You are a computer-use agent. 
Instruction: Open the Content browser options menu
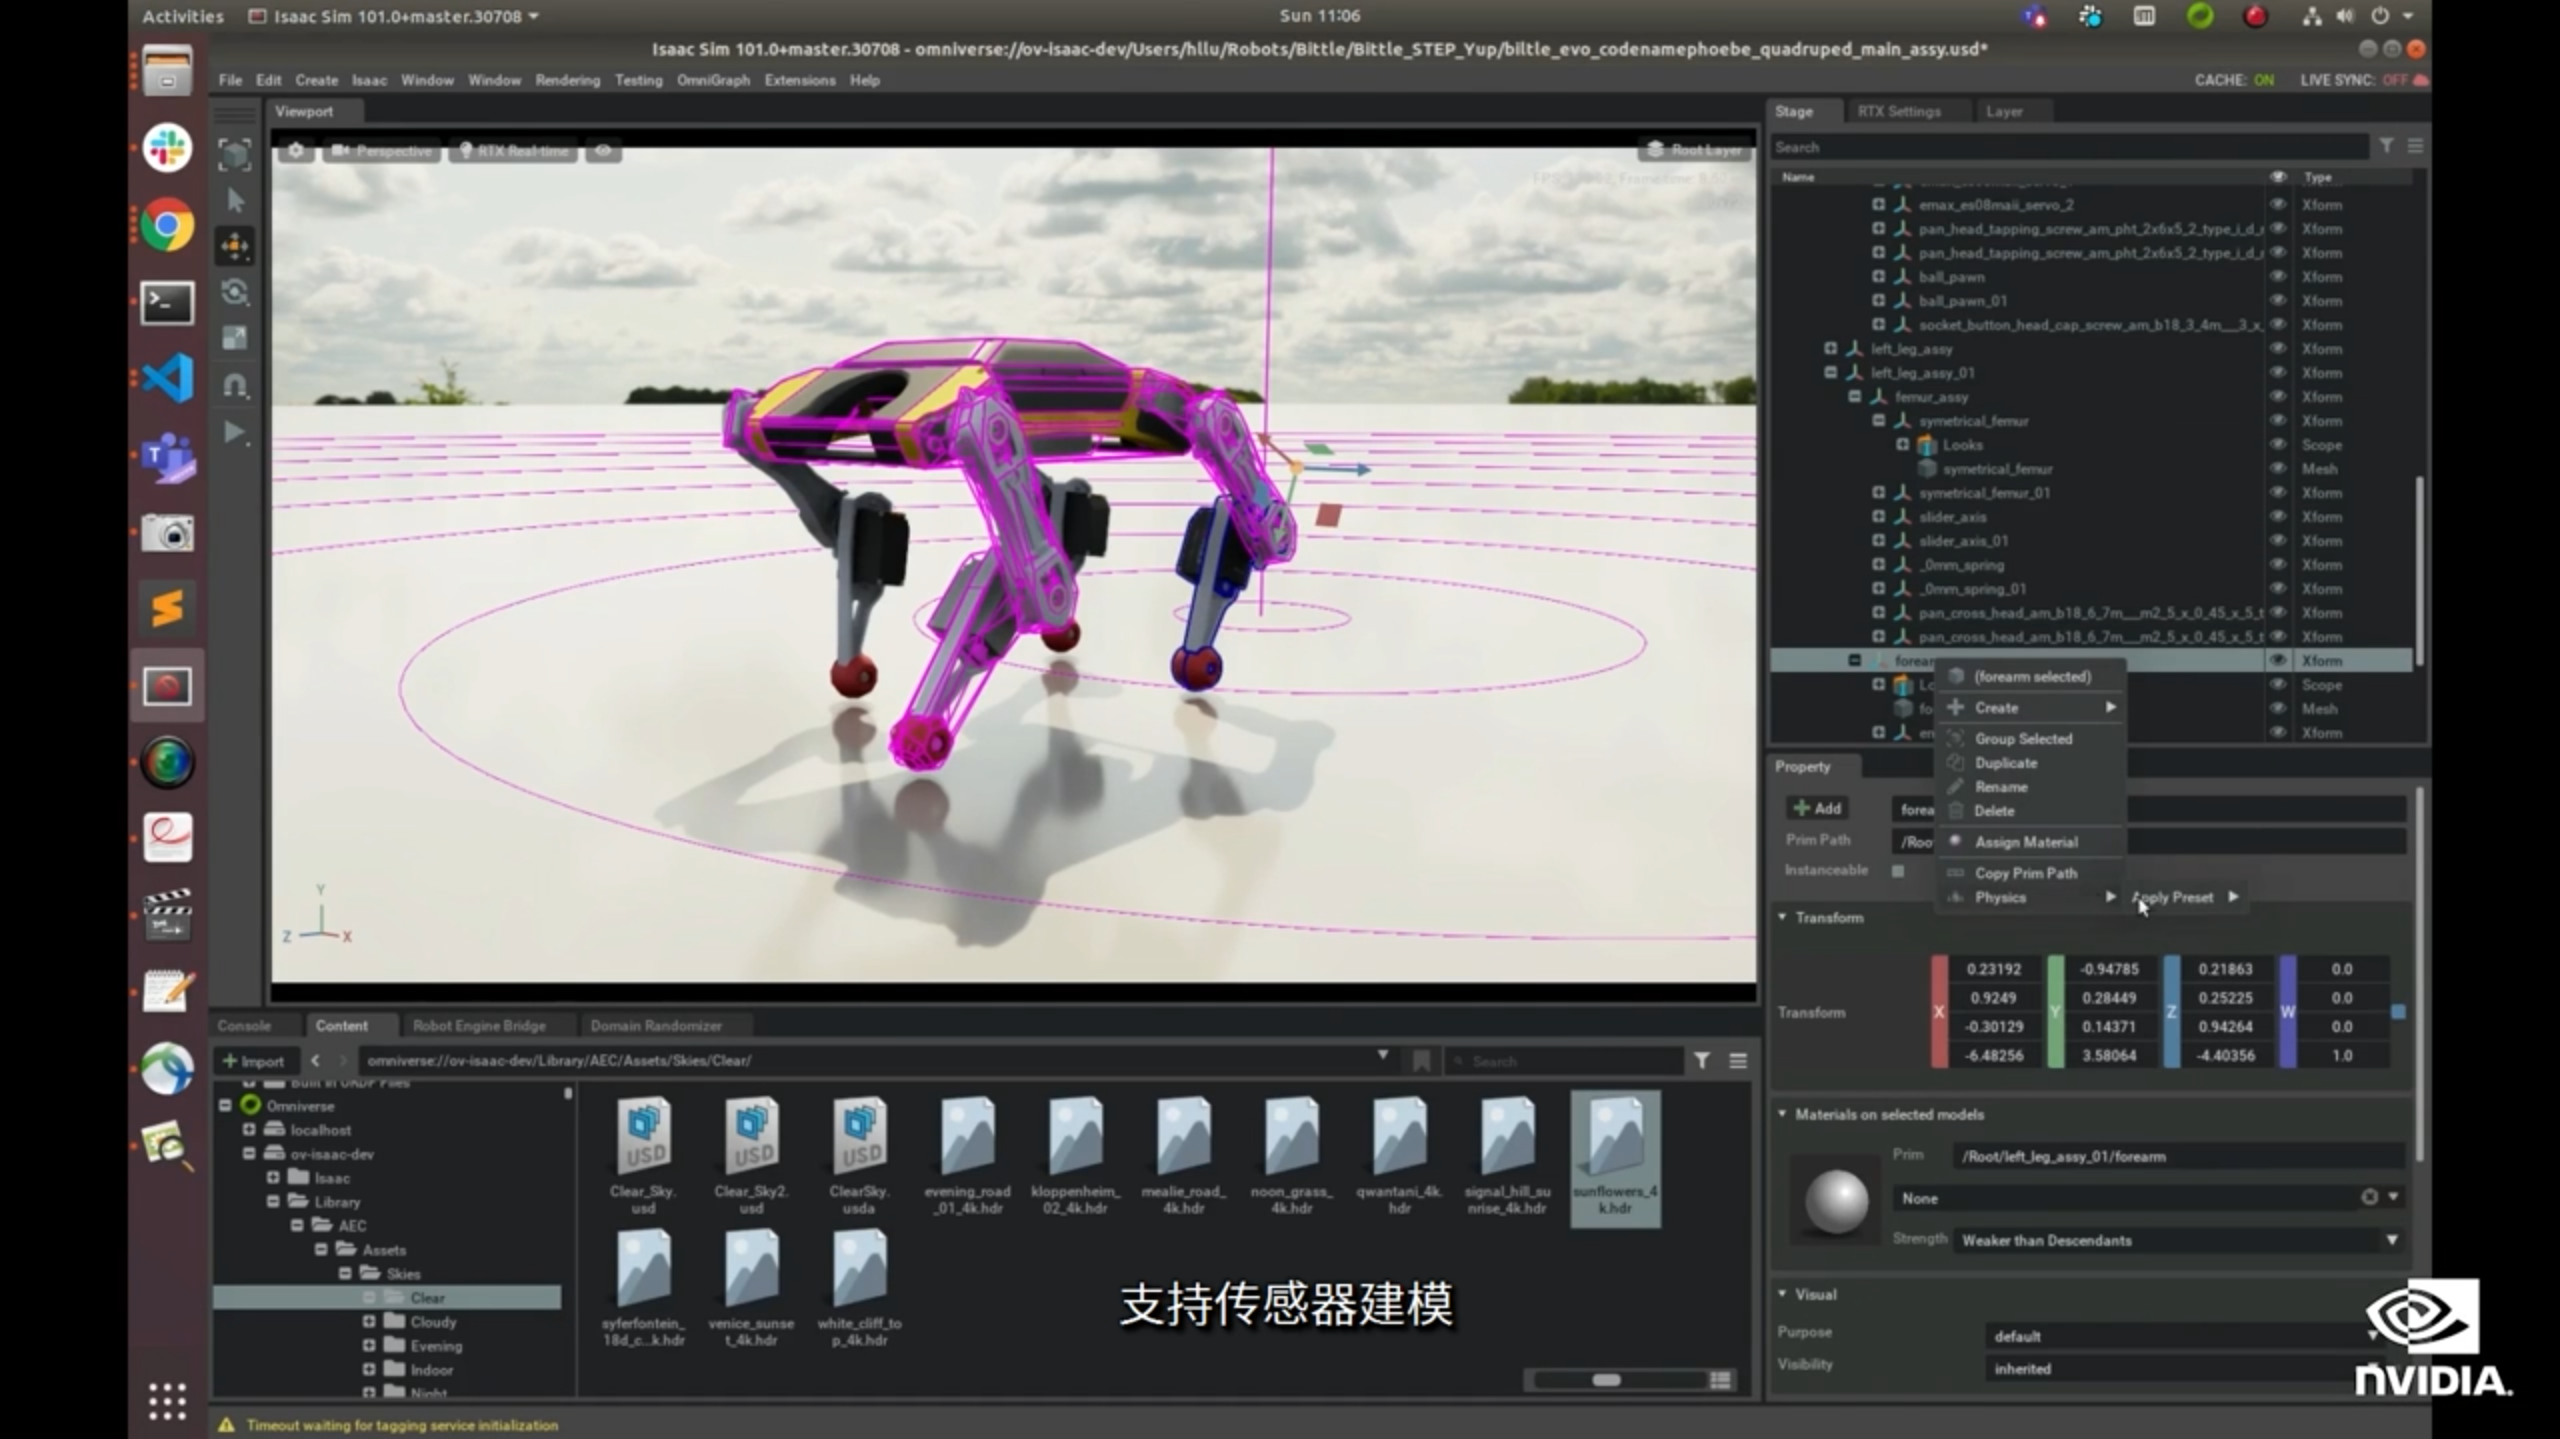[x=1738, y=1060]
